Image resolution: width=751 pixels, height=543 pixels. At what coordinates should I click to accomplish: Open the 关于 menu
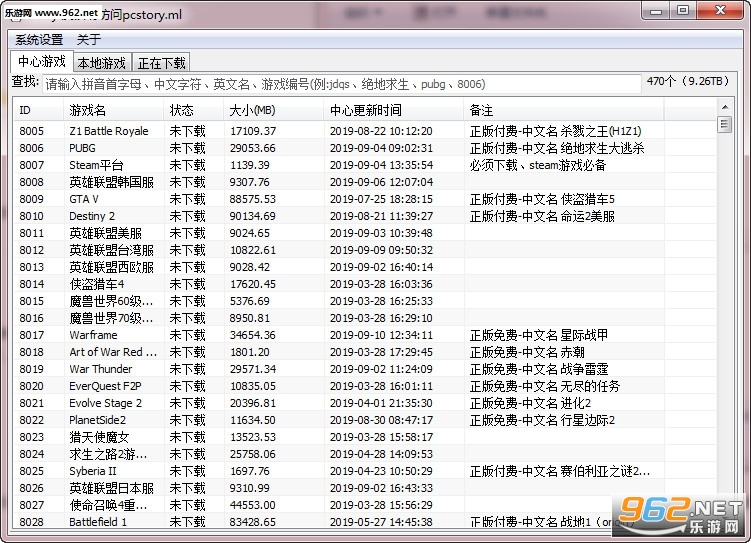(x=89, y=40)
